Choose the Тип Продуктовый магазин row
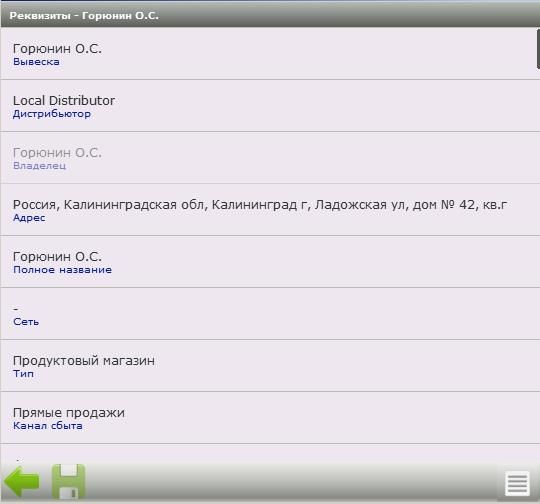This screenshot has width=540, height=504. [x=270, y=366]
